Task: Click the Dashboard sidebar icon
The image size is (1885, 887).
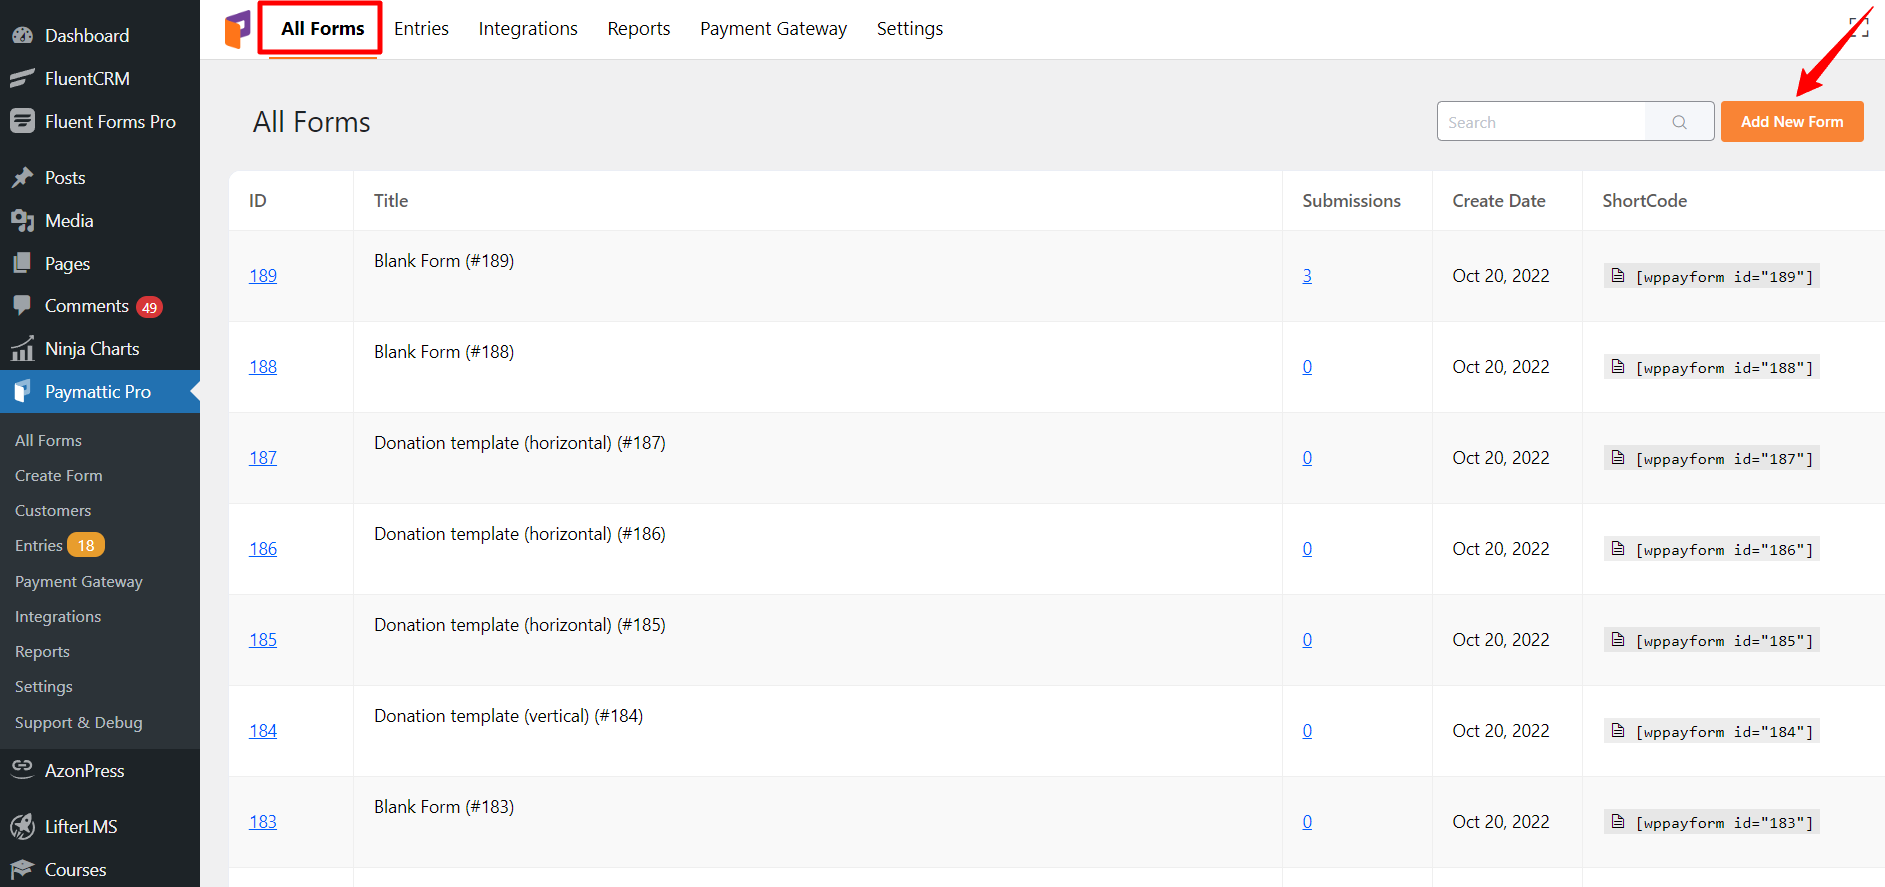Action: 22,35
